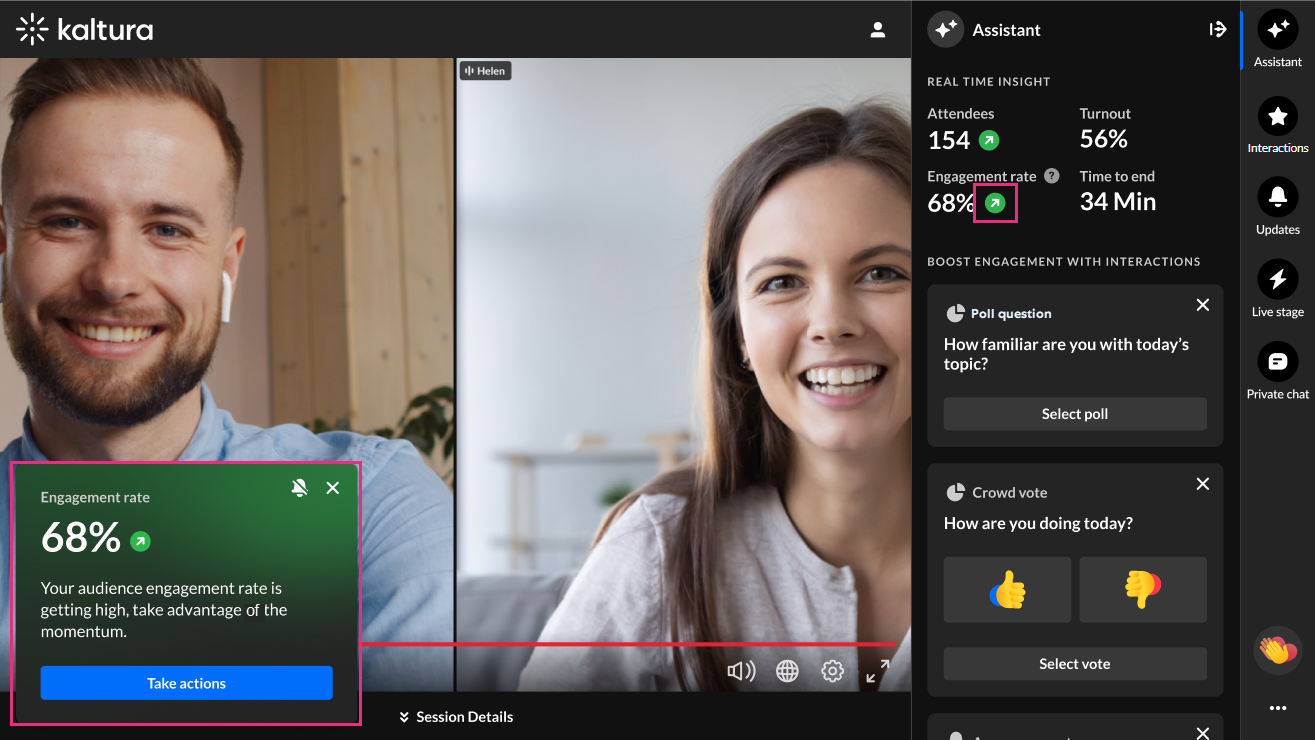Click the engagement rate help icon
Viewport: 1315px width, 740px height.
coord(1051,175)
